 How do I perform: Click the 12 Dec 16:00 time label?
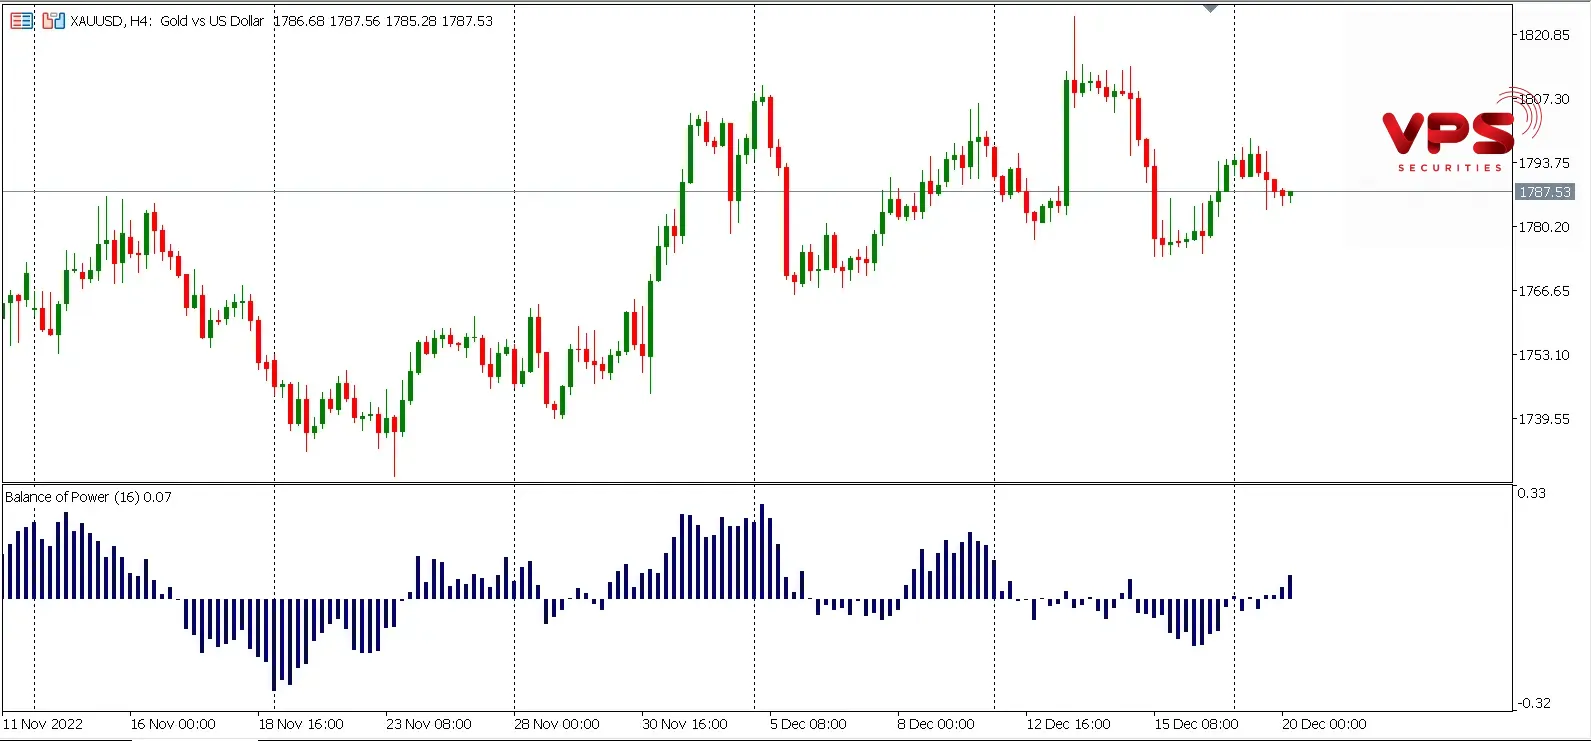pos(1068,724)
